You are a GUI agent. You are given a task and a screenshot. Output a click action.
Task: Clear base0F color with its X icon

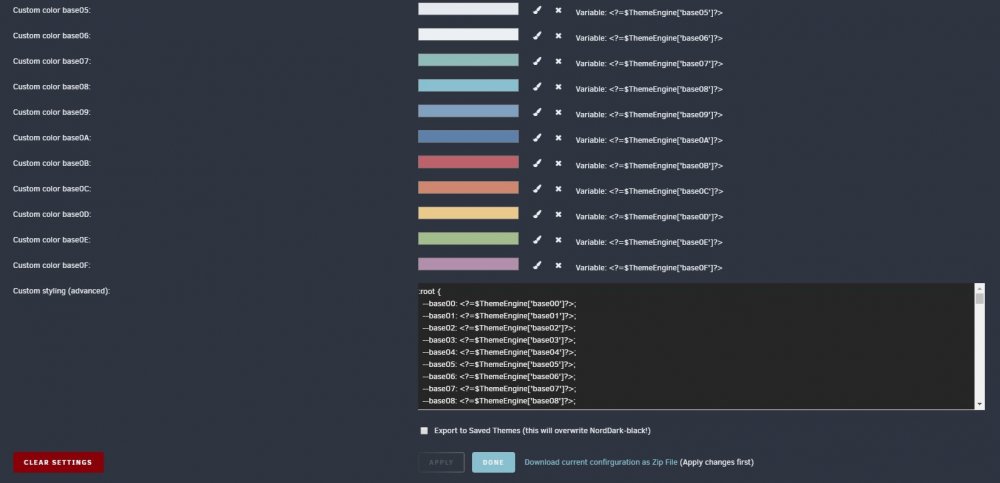[559, 265]
